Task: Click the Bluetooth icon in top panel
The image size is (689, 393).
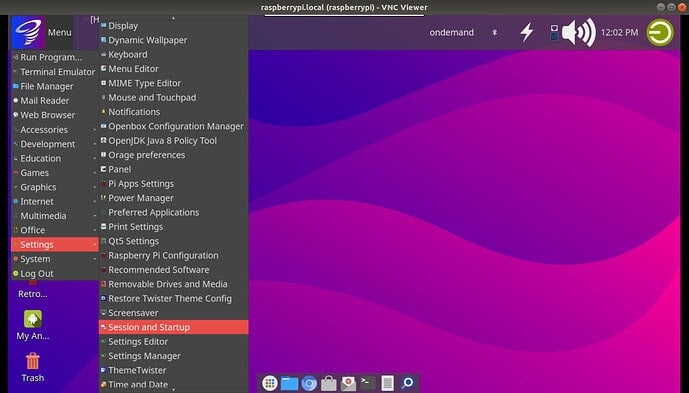Action: 494,33
